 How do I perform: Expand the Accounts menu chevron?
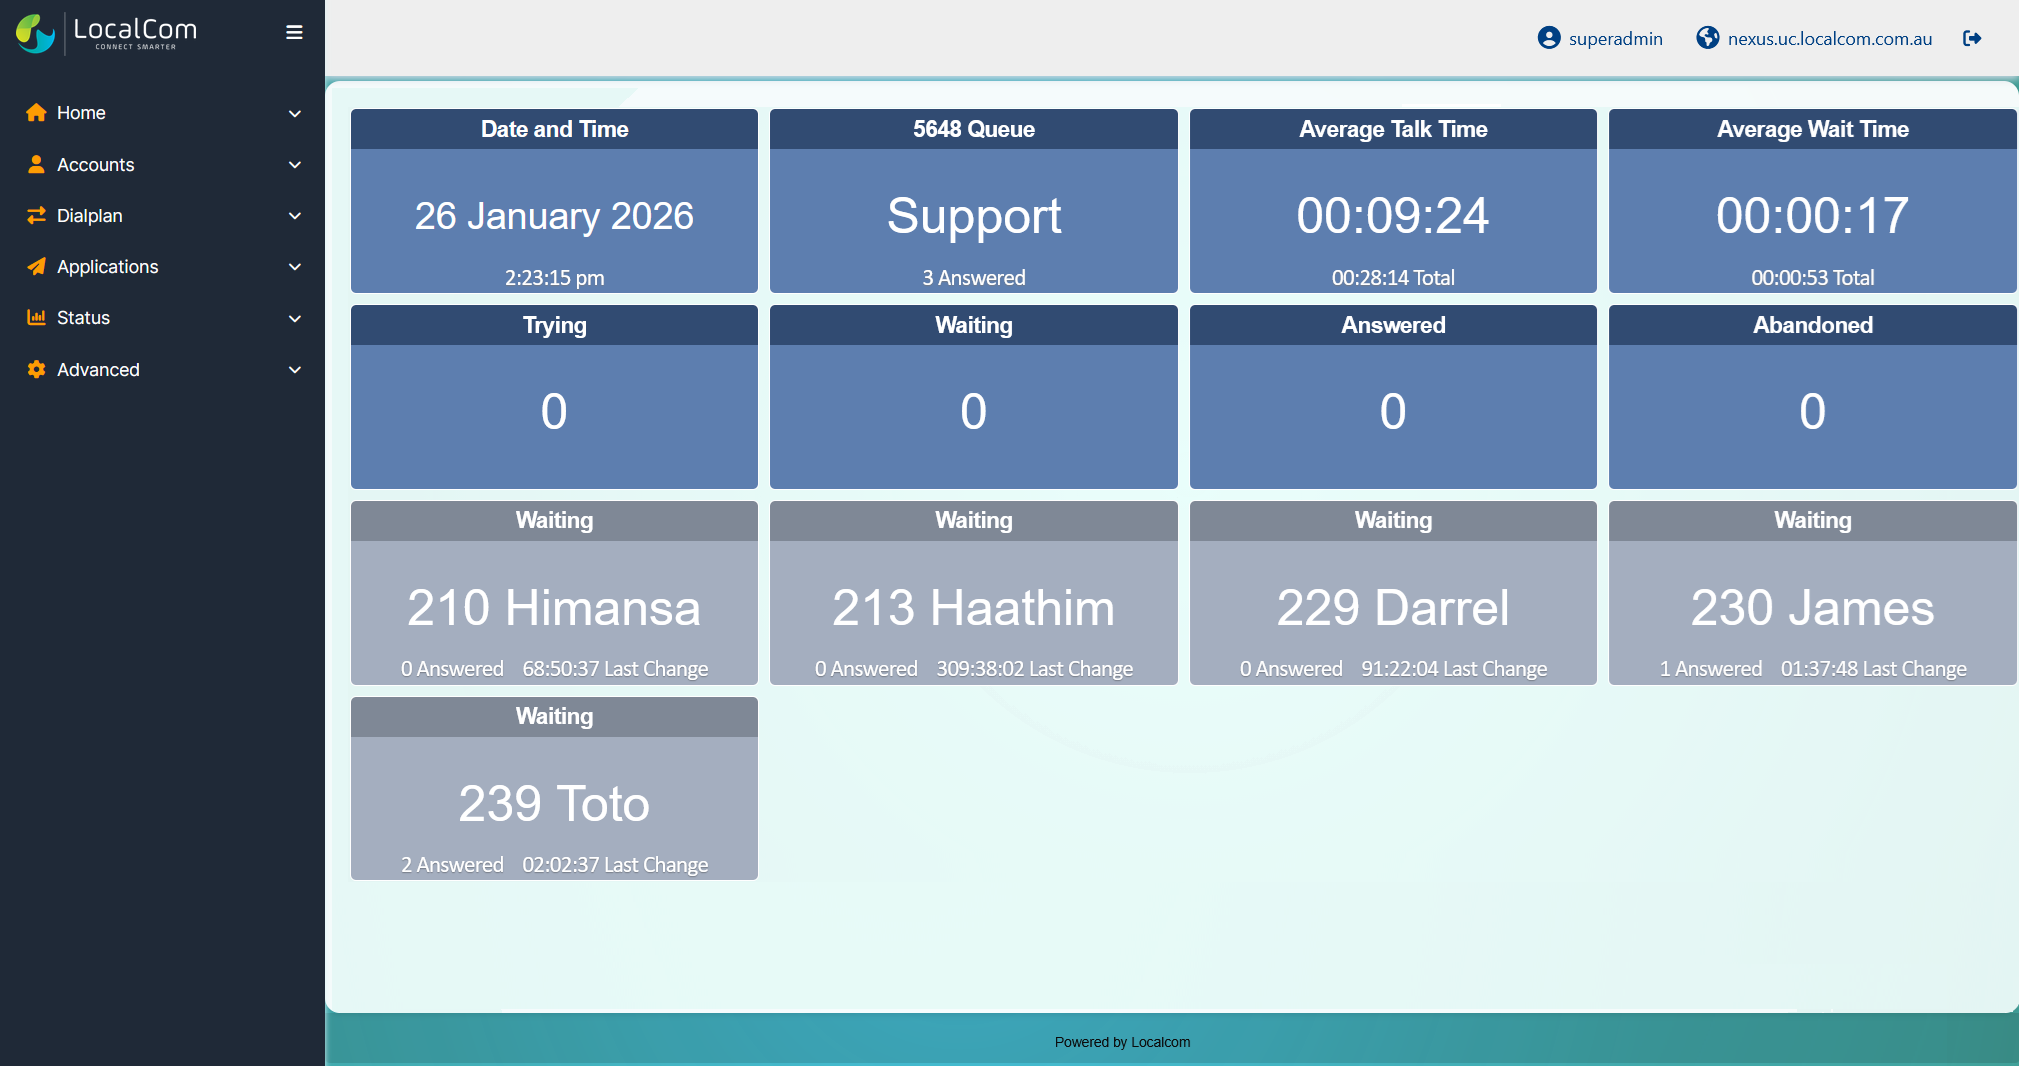click(x=295, y=165)
